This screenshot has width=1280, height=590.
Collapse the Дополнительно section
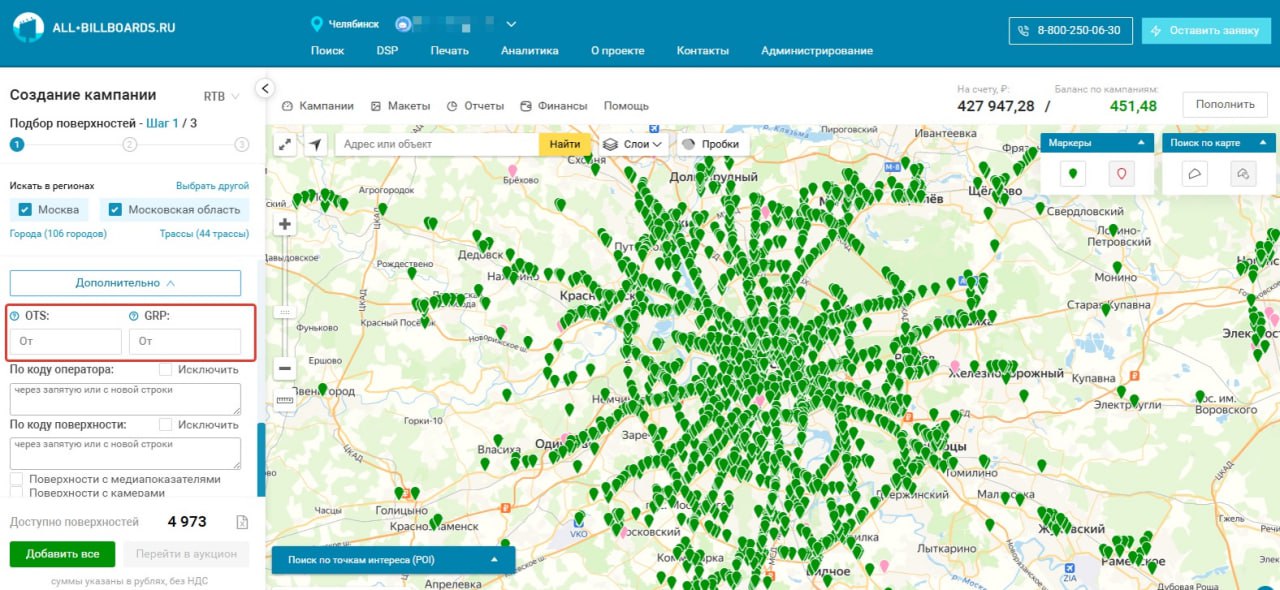pyautogui.click(x=125, y=283)
